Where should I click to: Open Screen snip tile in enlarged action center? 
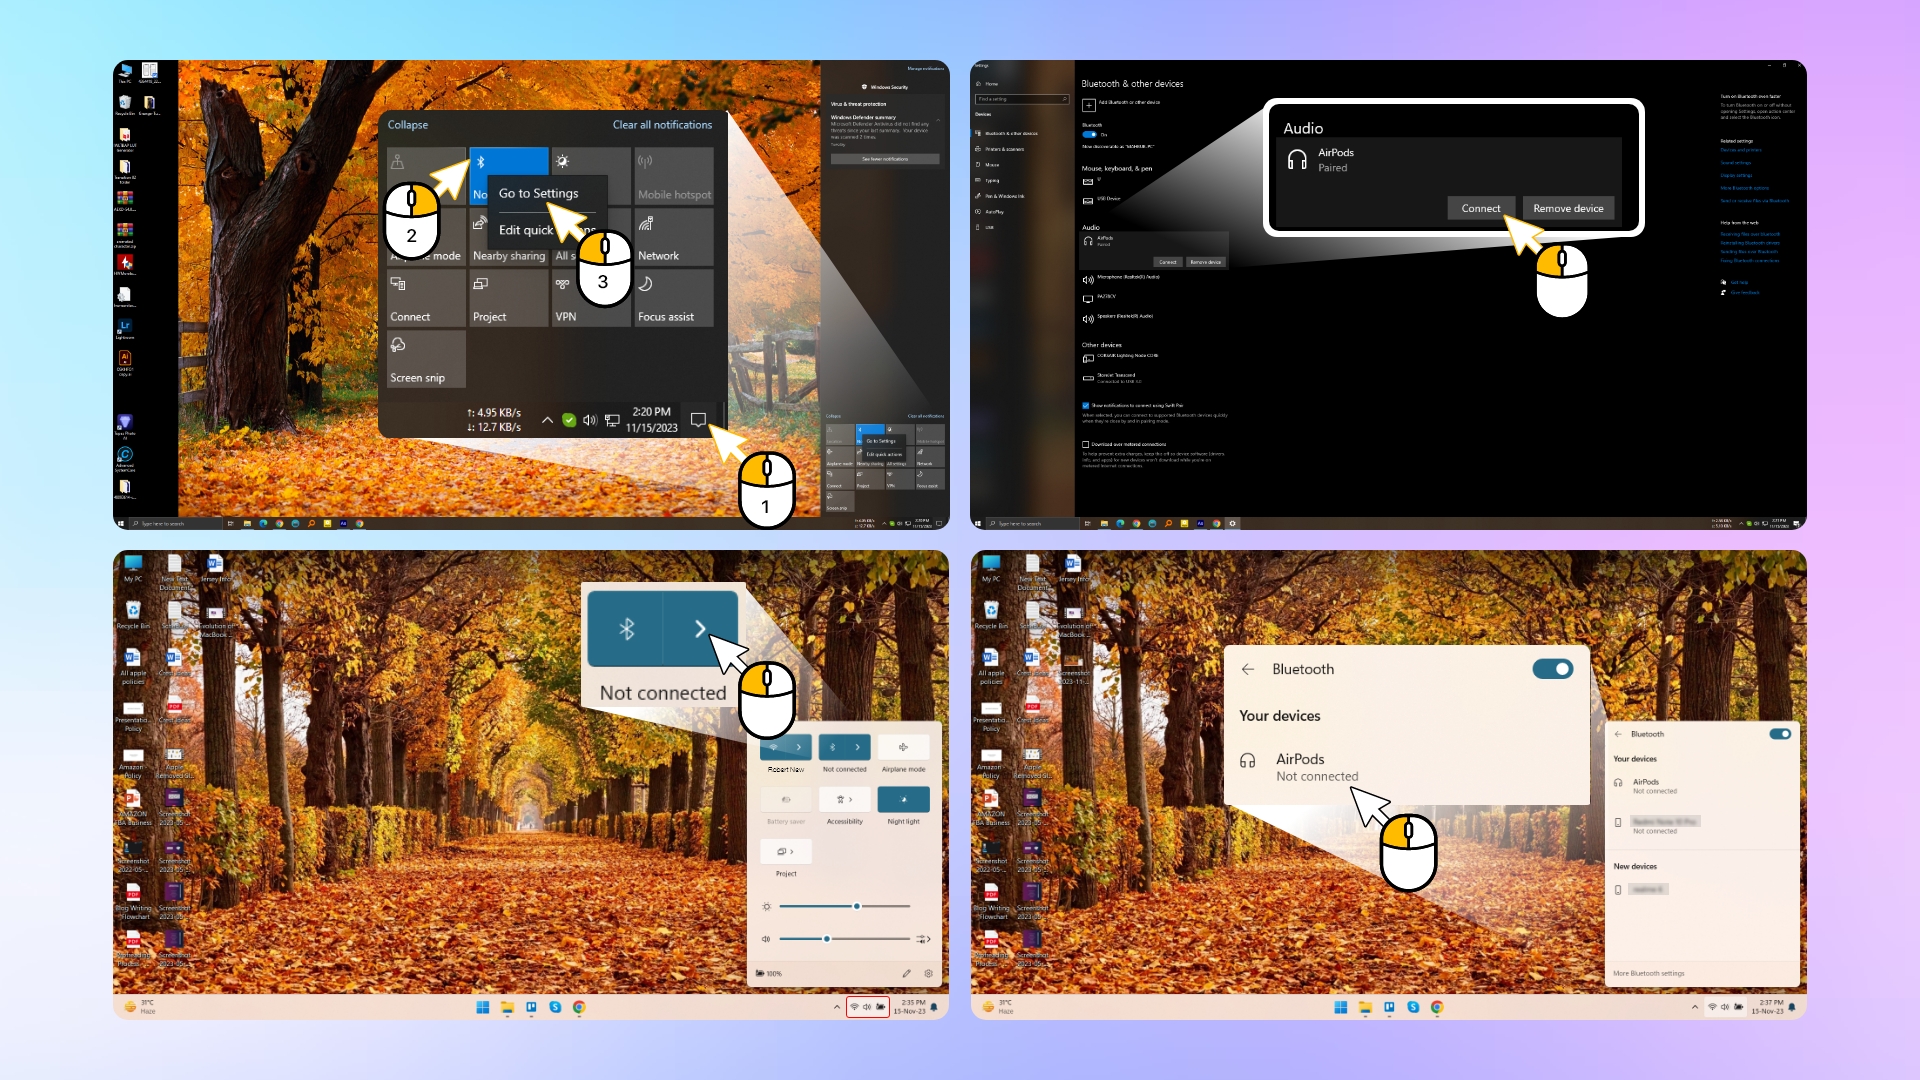[x=427, y=359]
